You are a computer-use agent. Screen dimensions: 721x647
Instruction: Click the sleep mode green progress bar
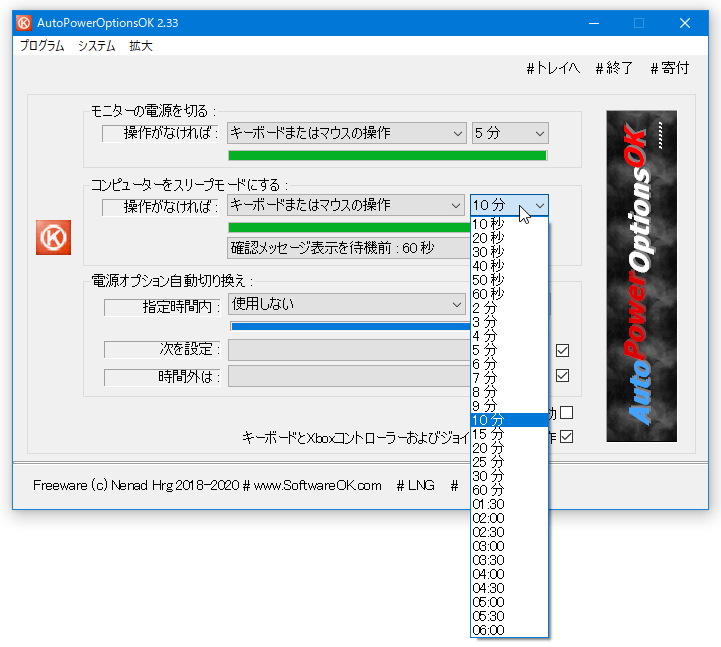pos(349,227)
